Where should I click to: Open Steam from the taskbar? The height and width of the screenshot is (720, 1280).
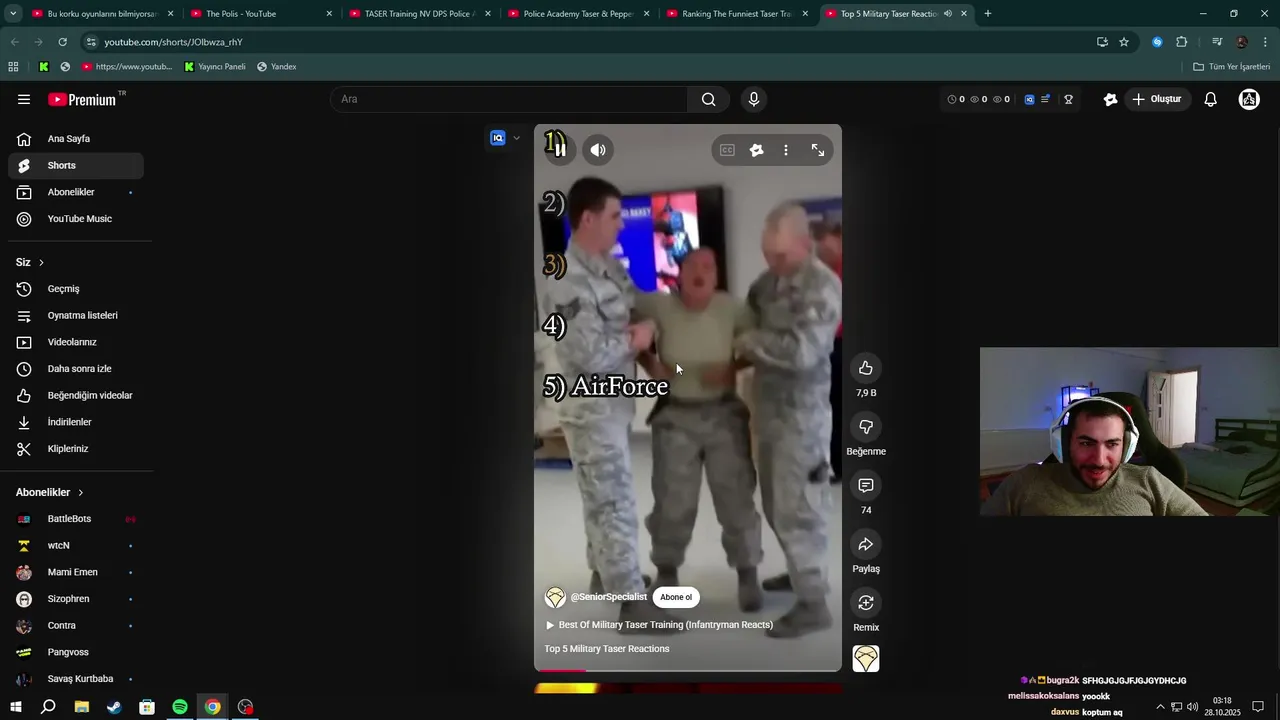click(114, 707)
